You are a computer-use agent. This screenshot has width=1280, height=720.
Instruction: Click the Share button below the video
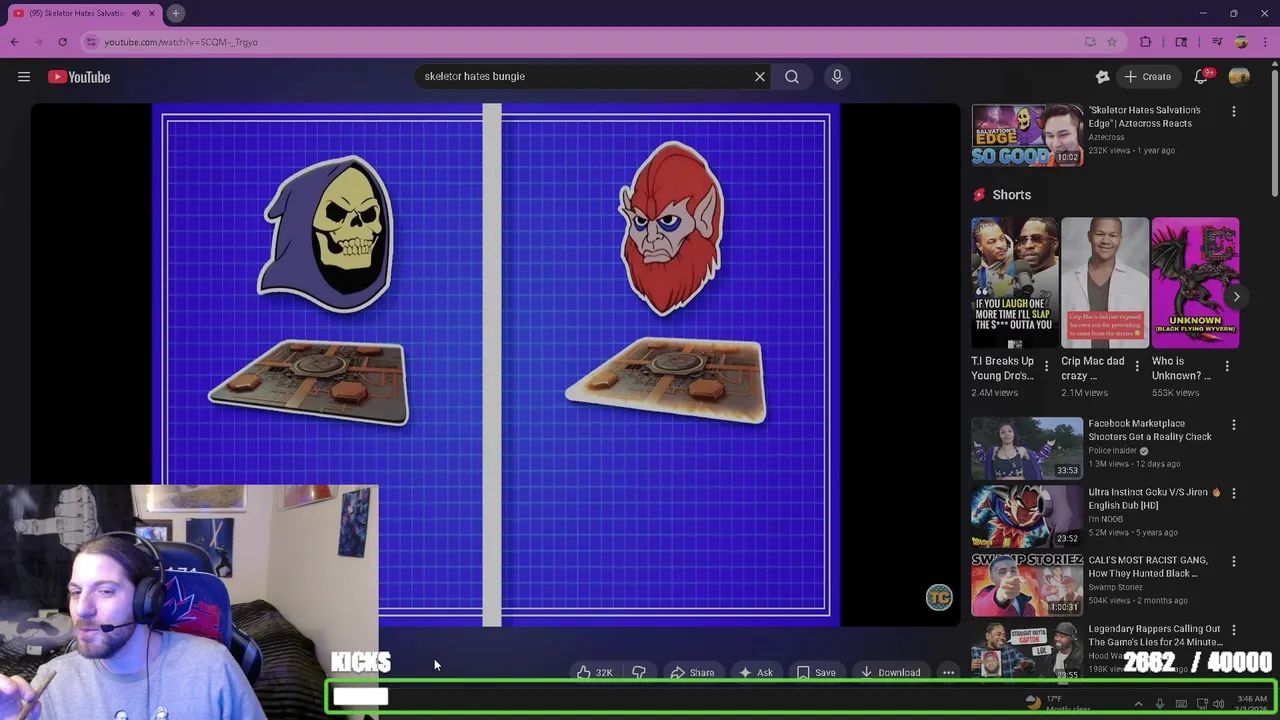692,673
